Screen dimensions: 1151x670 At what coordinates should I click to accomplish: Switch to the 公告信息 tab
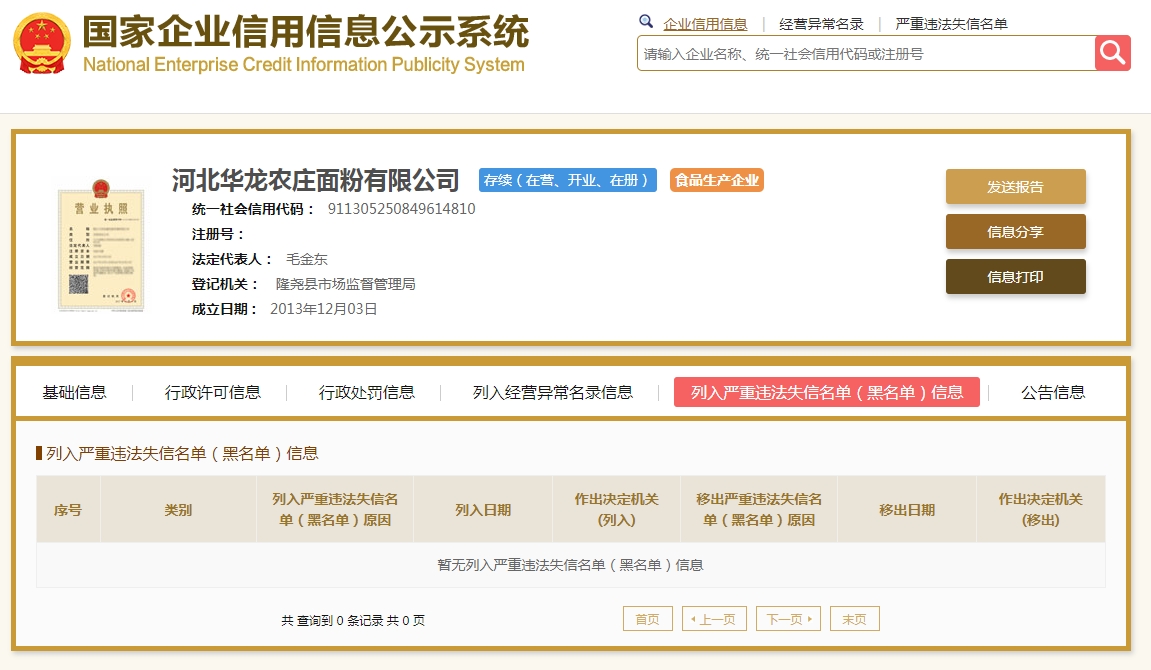[1053, 393]
